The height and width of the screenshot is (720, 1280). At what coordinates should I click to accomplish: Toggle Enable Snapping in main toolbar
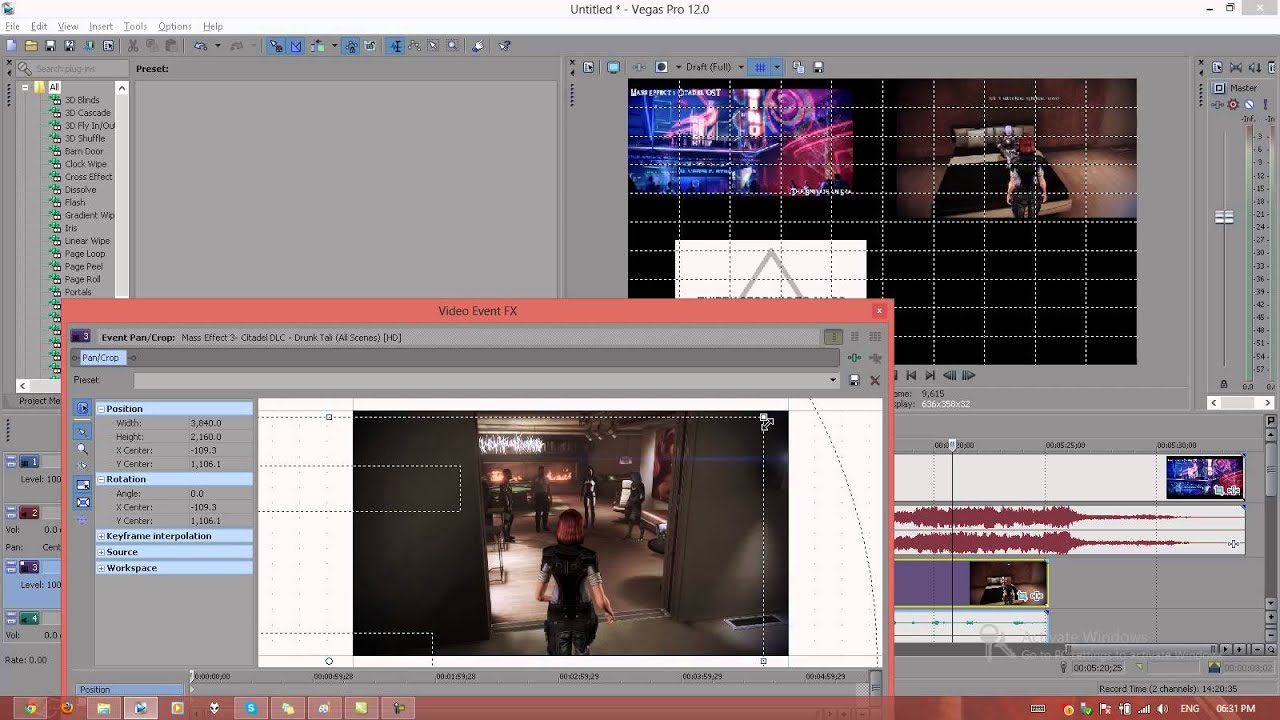point(276,46)
